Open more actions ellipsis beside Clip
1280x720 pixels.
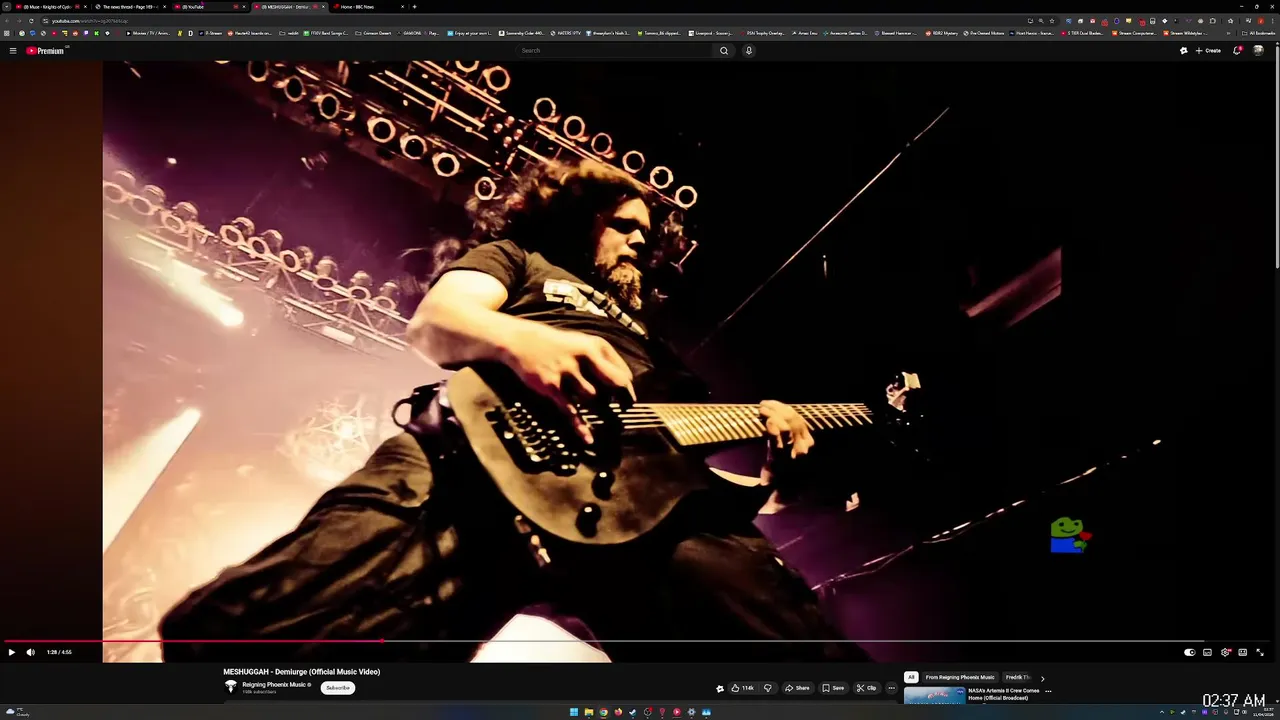891,688
